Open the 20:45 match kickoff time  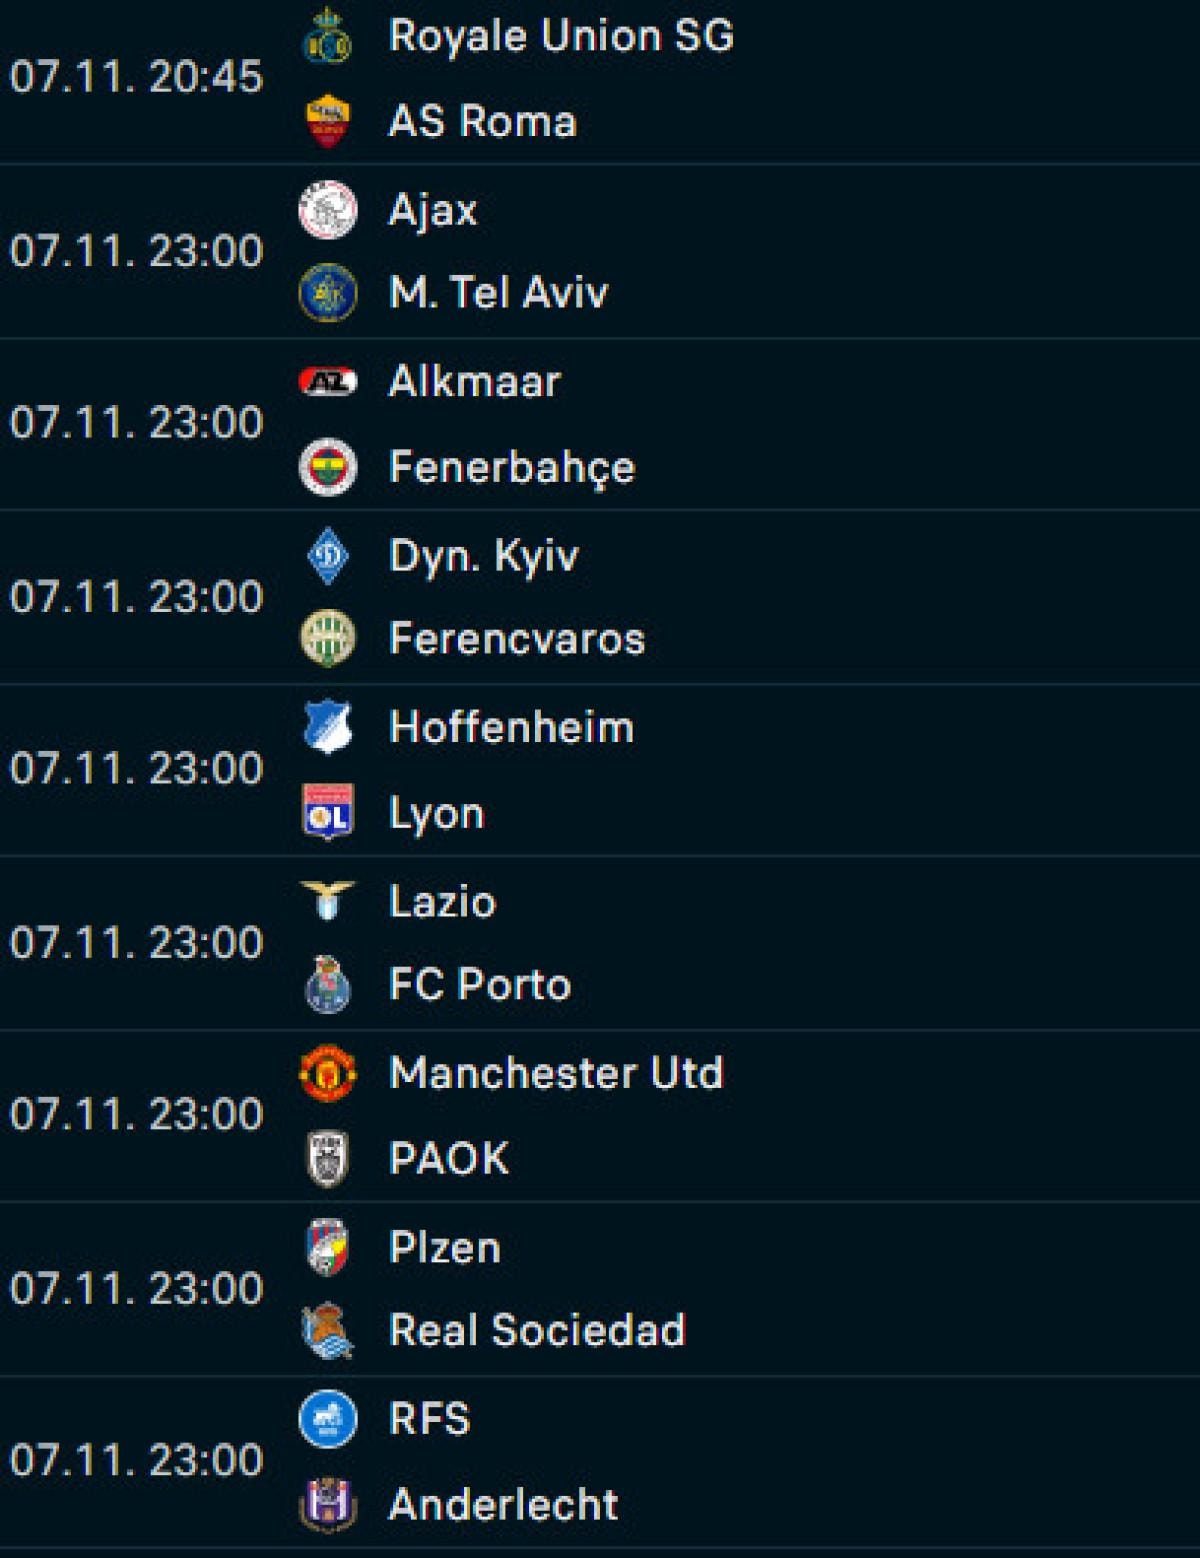tap(136, 77)
